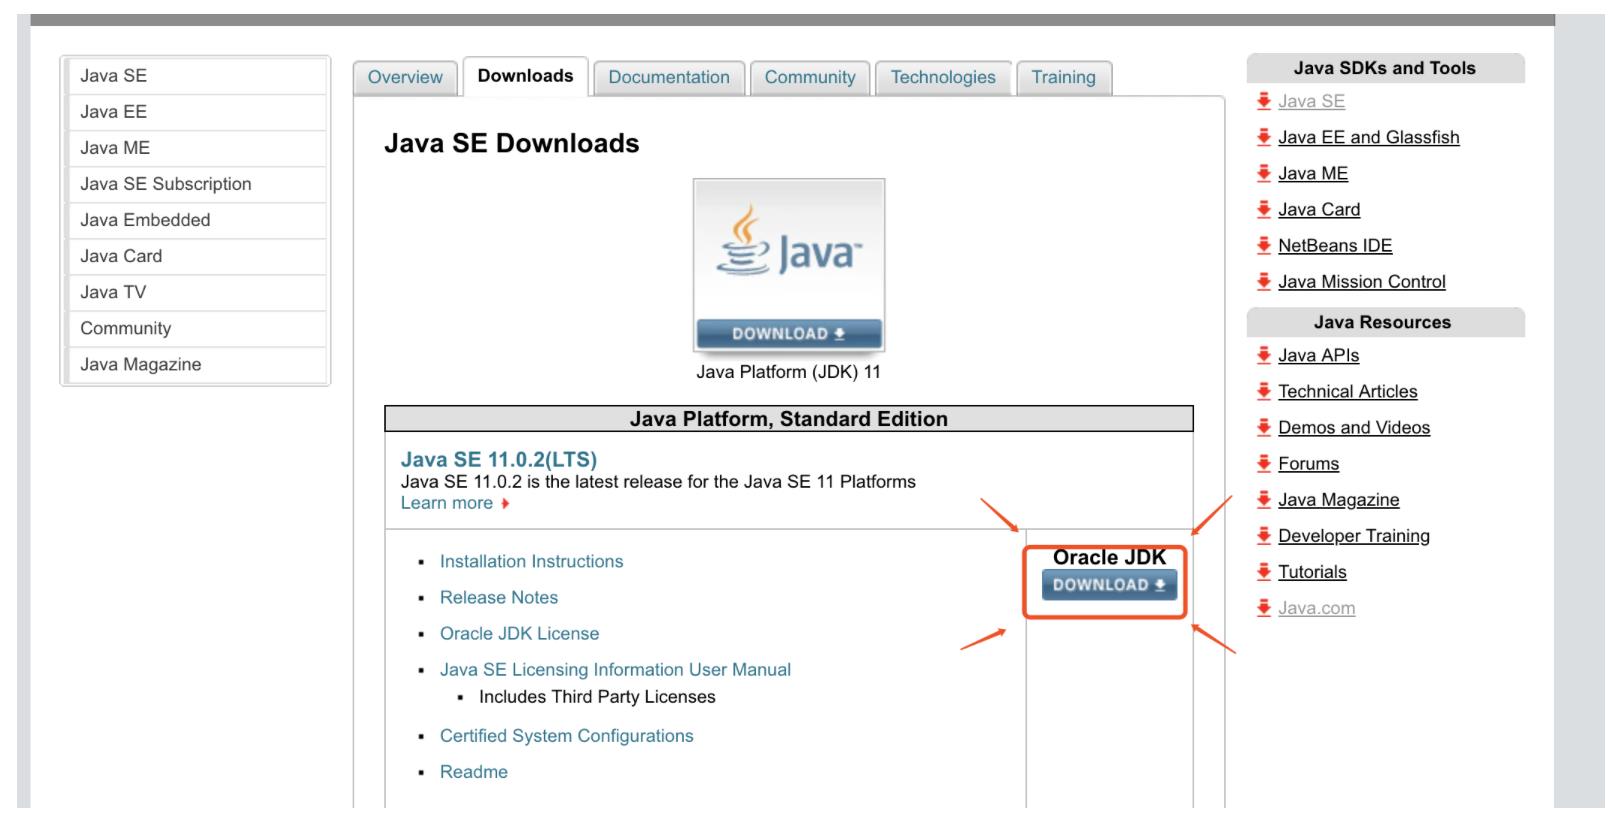1618x826 pixels.
Task: Open Java Card in left sidebar
Action: tap(197, 256)
